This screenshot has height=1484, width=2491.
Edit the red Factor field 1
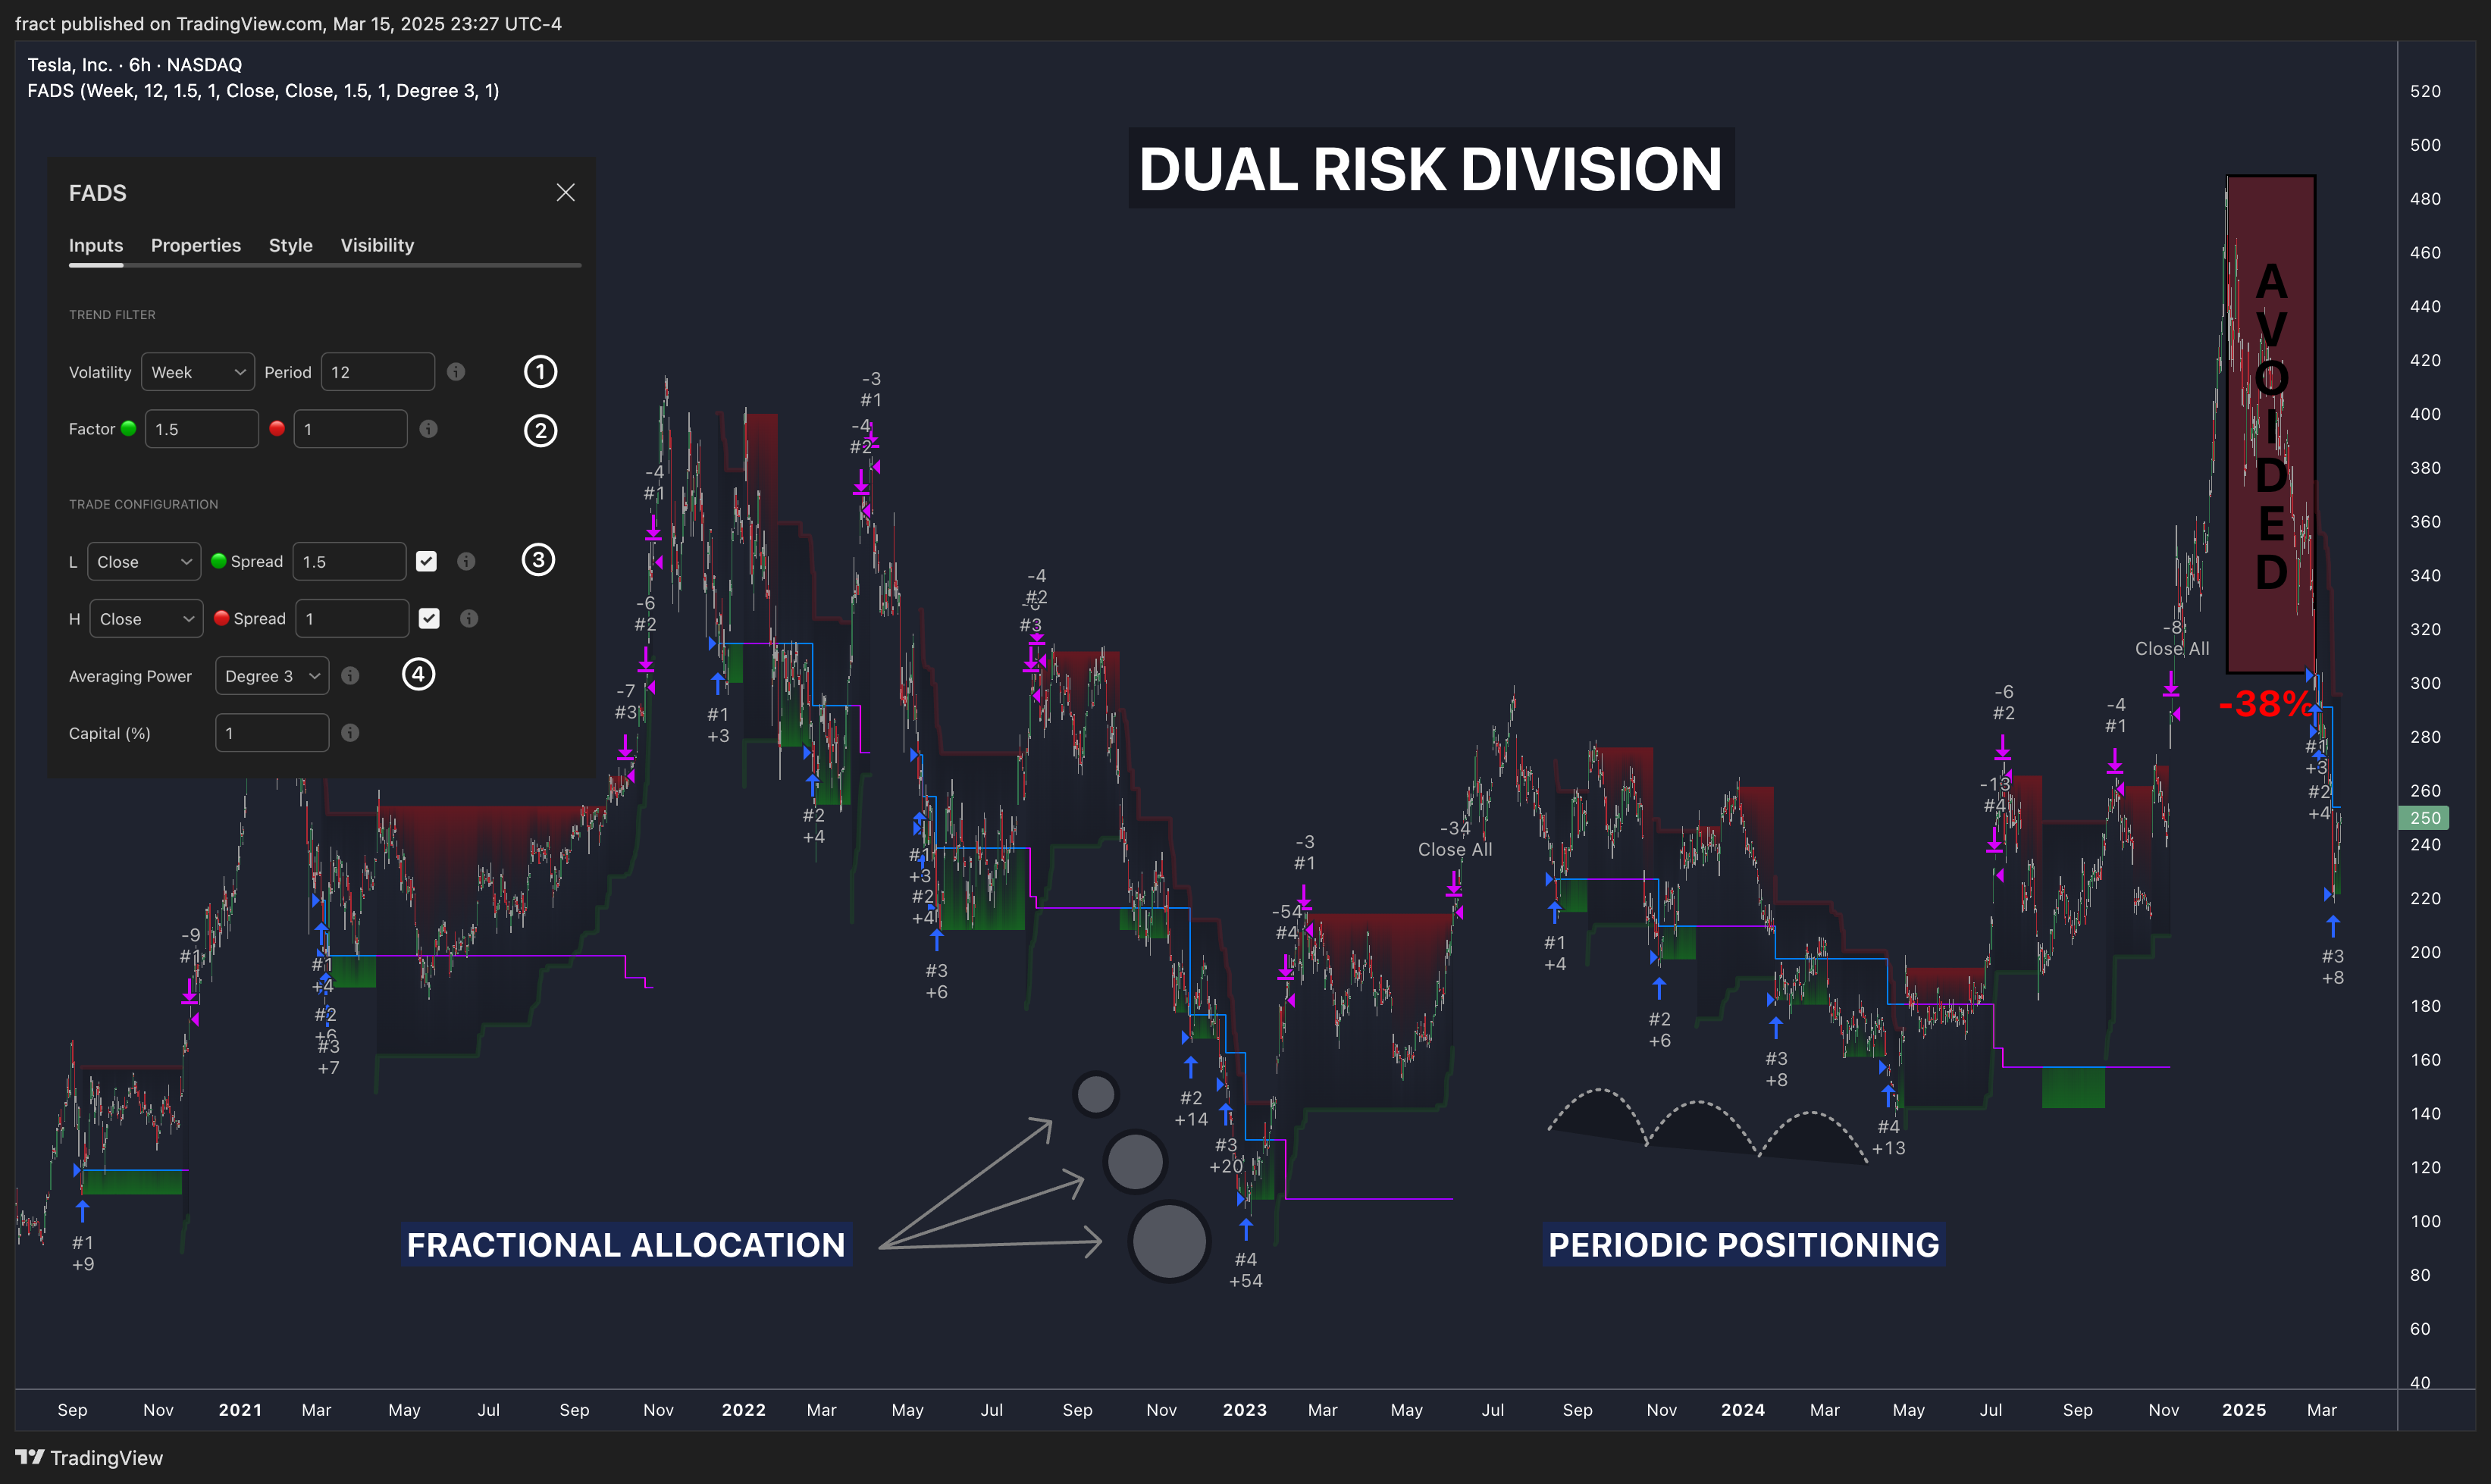tap(350, 429)
